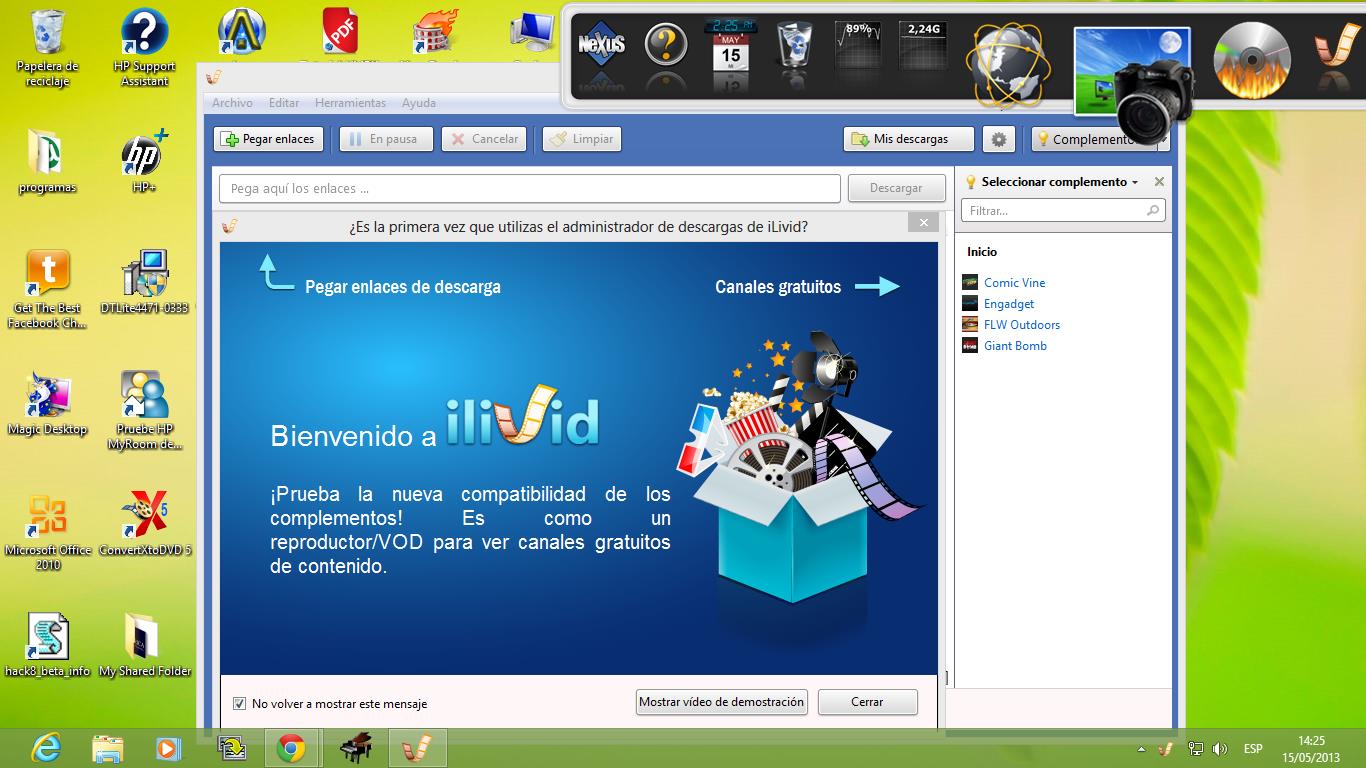Open the Editar menu
This screenshot has height=768, width=1366.
284,103
